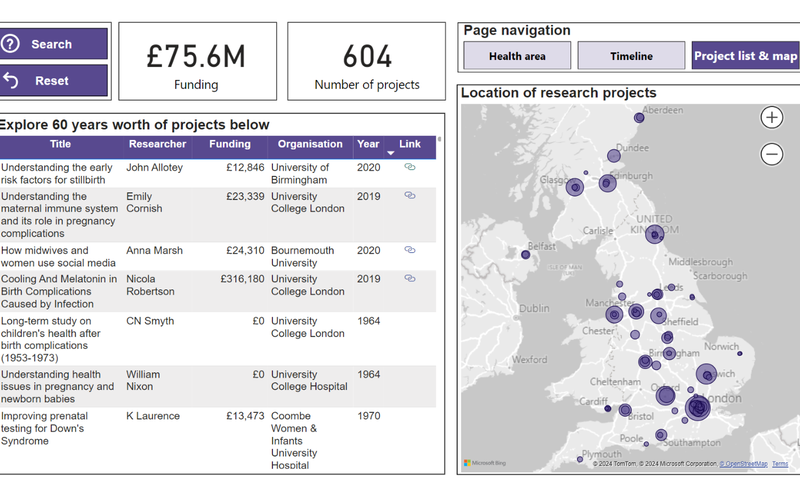Click the Title column header
The width and height of the screenshot is (800, 500).
(x=60, y=144)
